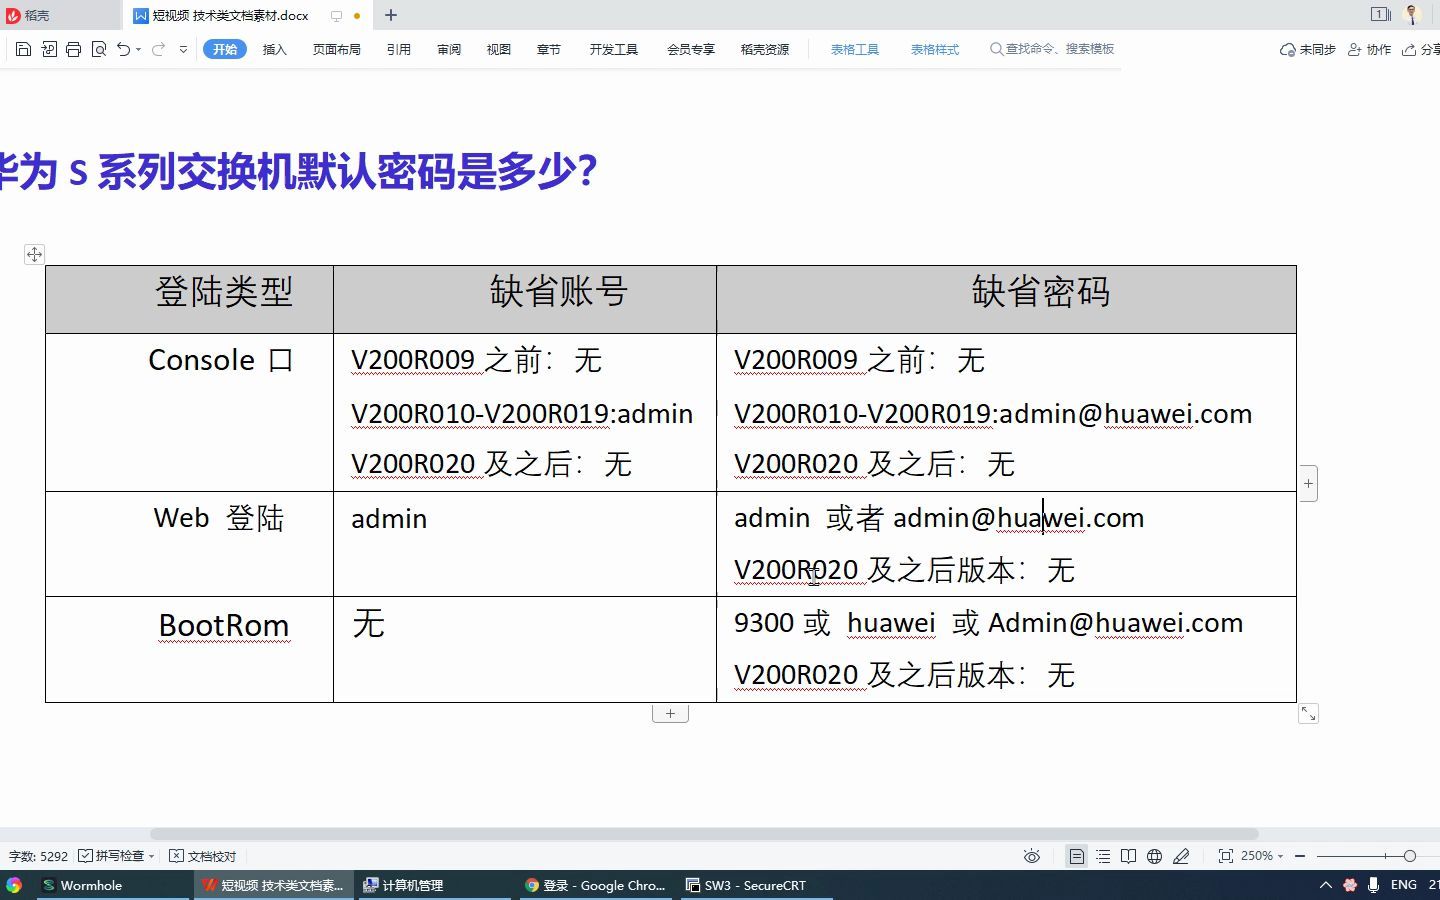Select the 开始 ribbon tab
1440x900 pixels.
(x=225, y=49)
